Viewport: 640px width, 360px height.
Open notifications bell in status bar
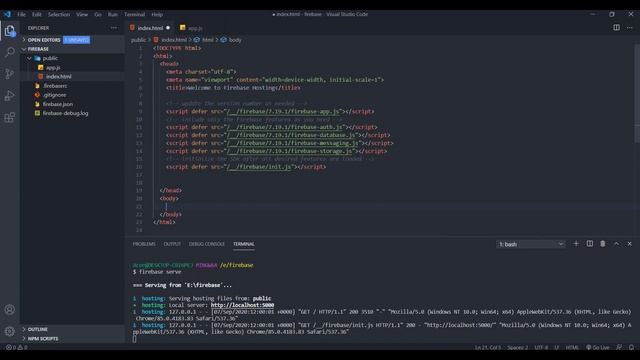pos(631,347)
